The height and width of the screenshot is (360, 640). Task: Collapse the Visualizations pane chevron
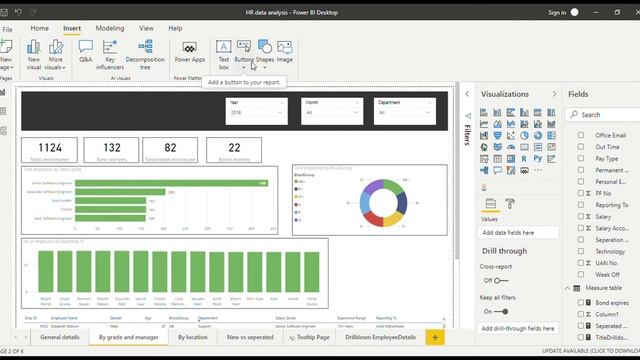554,94
